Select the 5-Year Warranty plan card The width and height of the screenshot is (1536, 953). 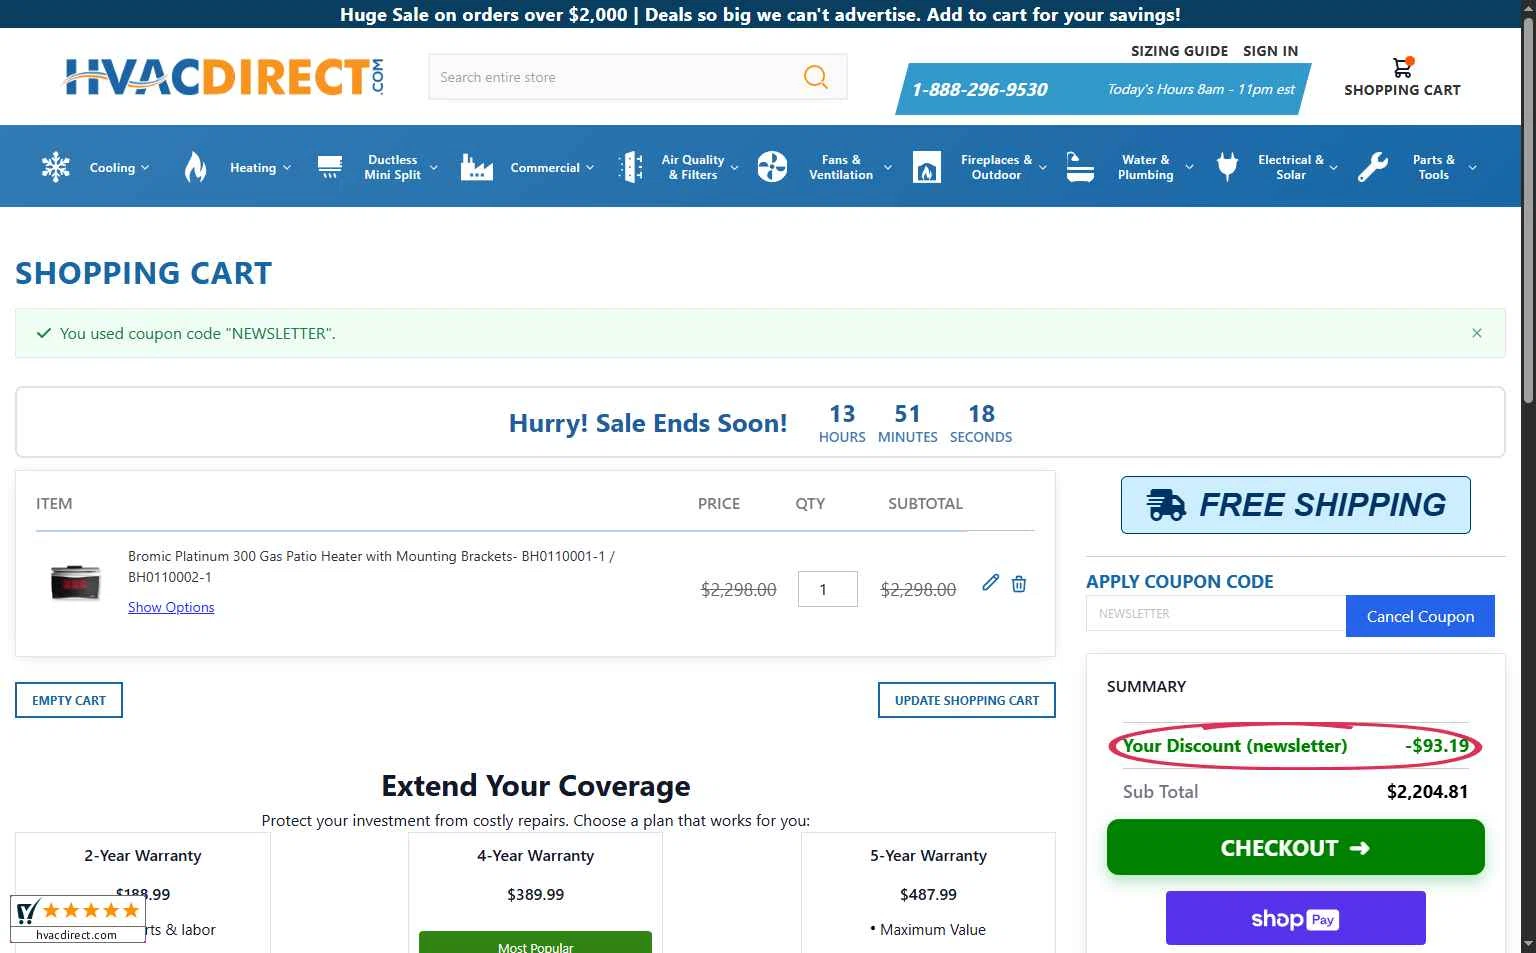click(x=928, y=892)
